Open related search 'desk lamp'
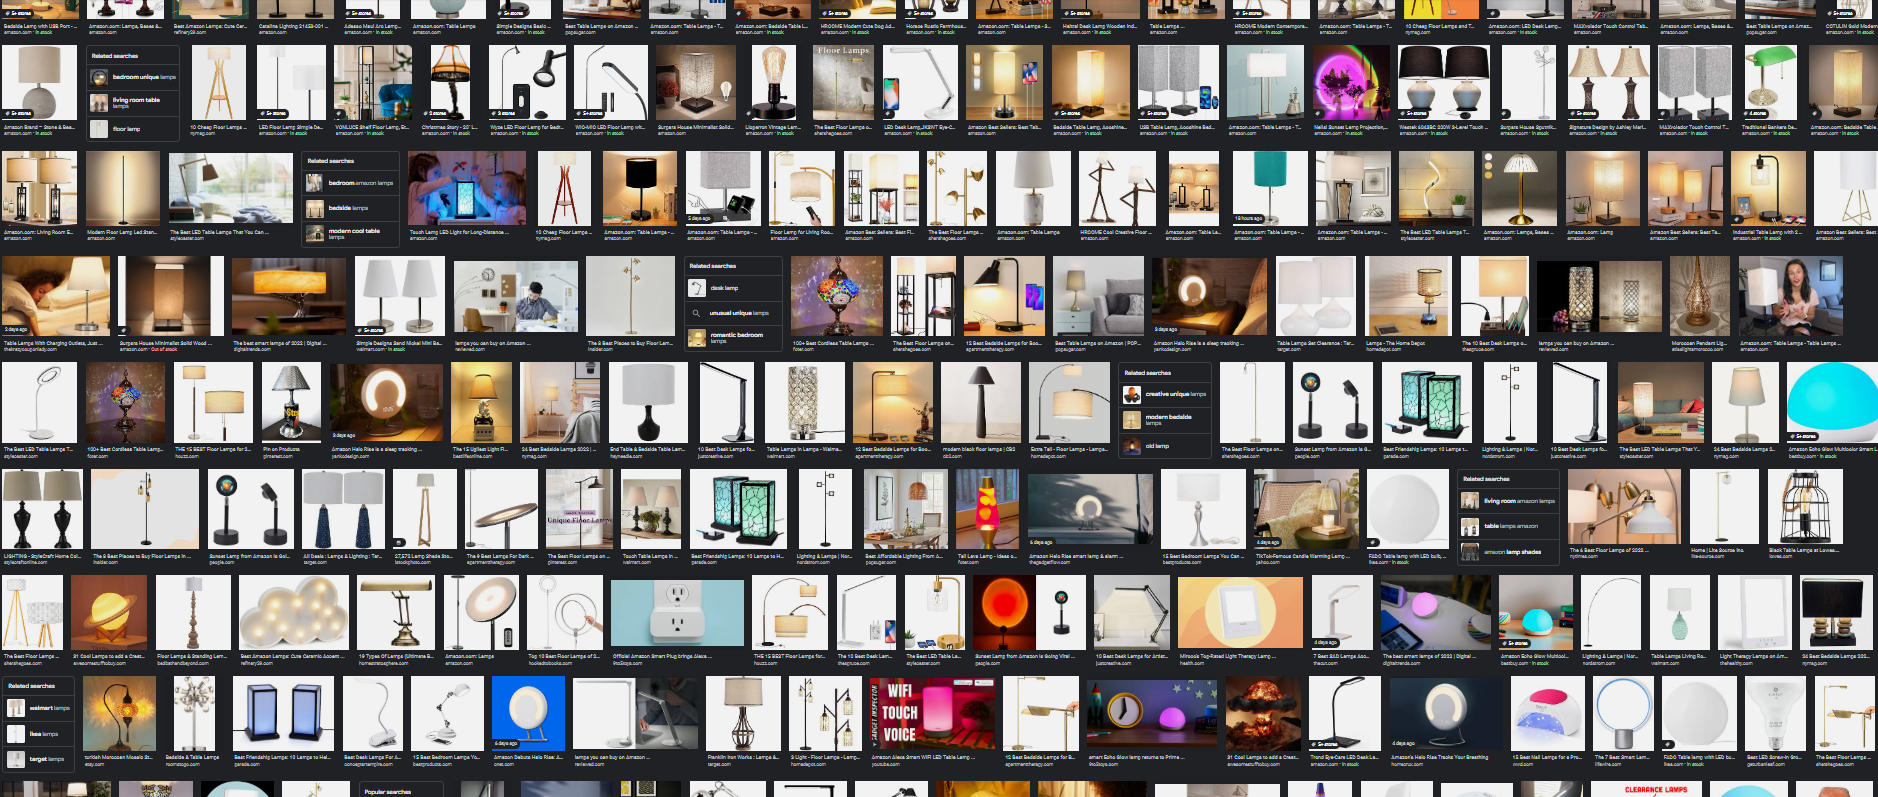The height and width of the screenshot is (797, 1878). [x=734, y=288]
